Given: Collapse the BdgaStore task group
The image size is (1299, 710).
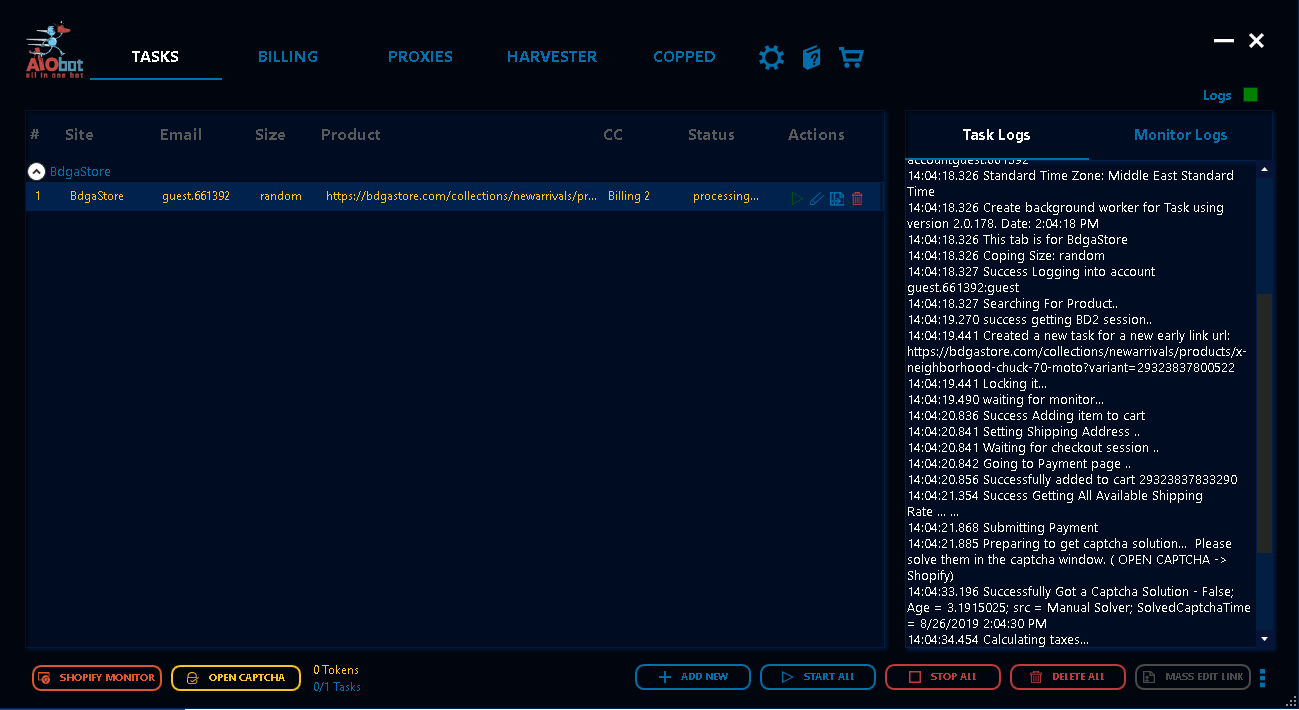Looking at the screenshot, I should [x=36, y=171].
